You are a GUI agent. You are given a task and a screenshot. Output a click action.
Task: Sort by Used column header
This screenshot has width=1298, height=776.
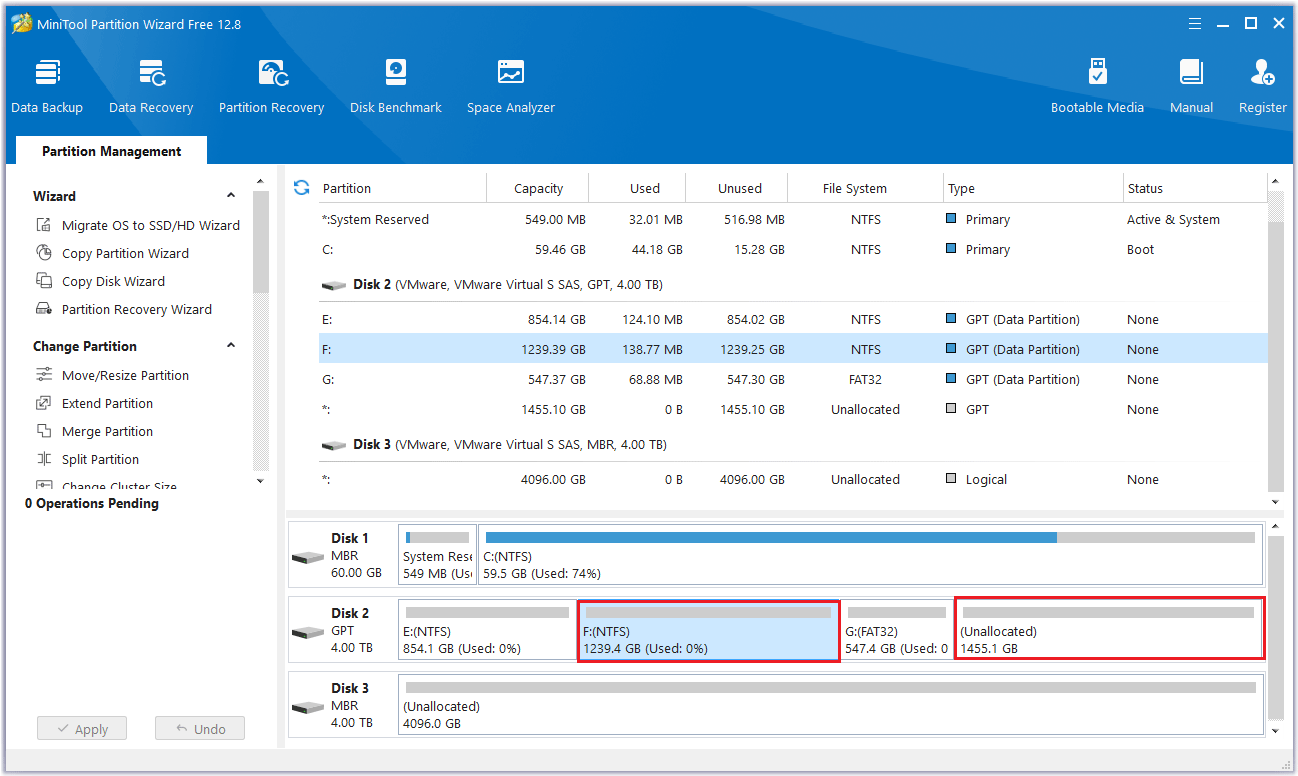click(x=645, y=188)
